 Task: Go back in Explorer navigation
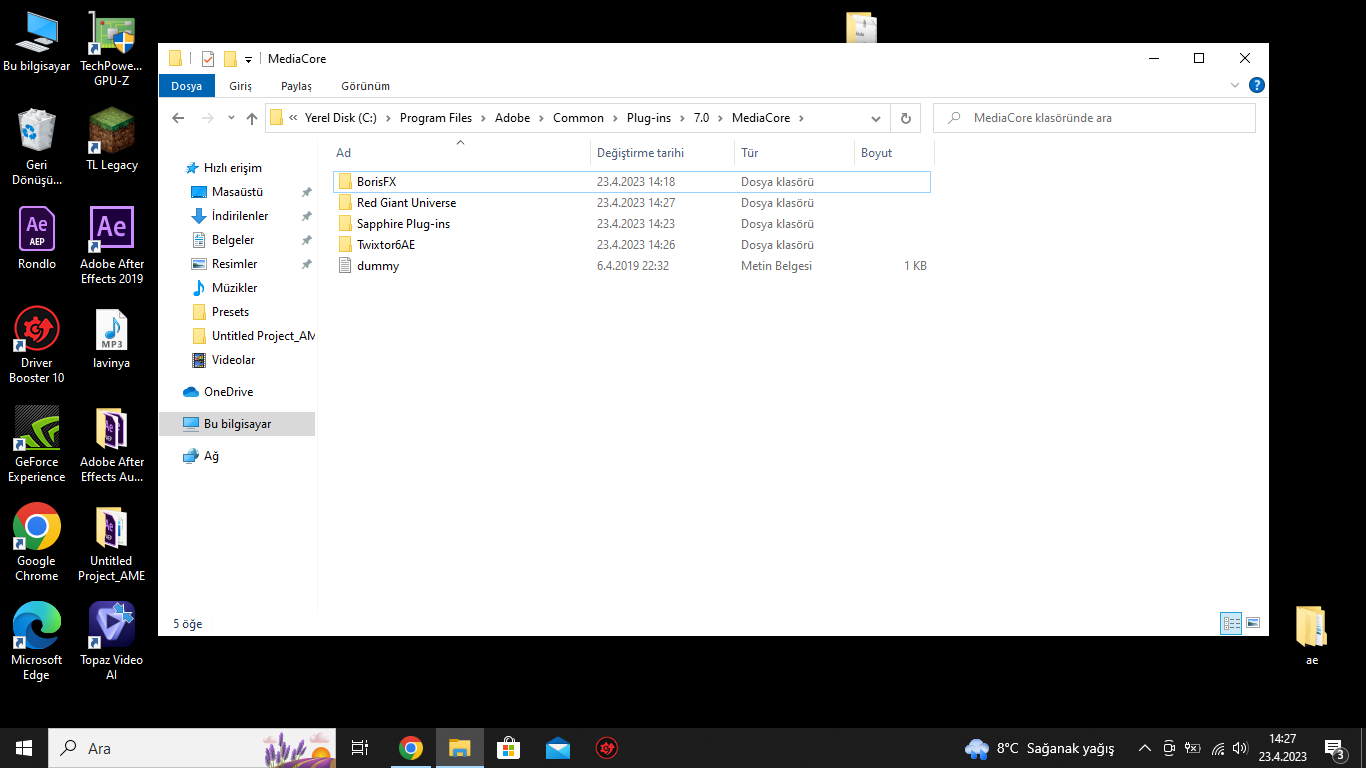178,118
